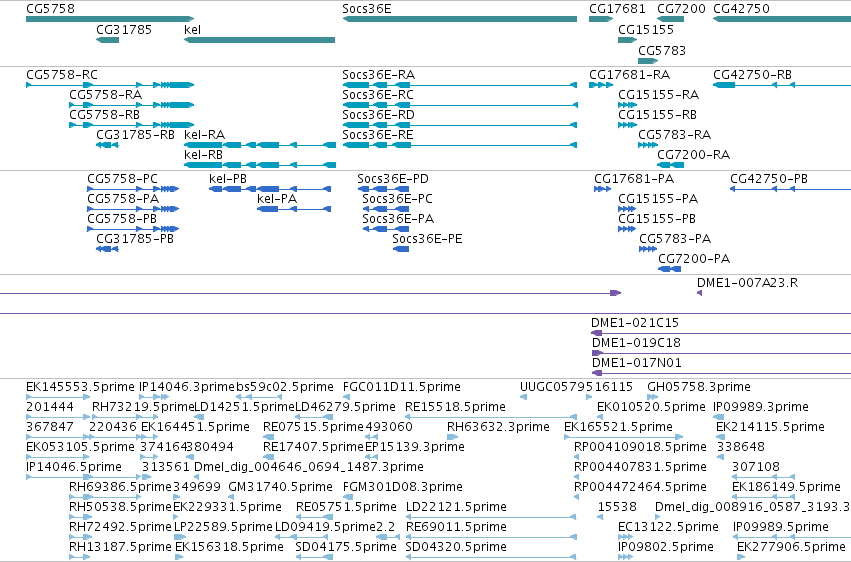This screenshot has height=562, width=851.
Task: Select the SD04320.5prime EST feature
Action: tap(491, 557)
